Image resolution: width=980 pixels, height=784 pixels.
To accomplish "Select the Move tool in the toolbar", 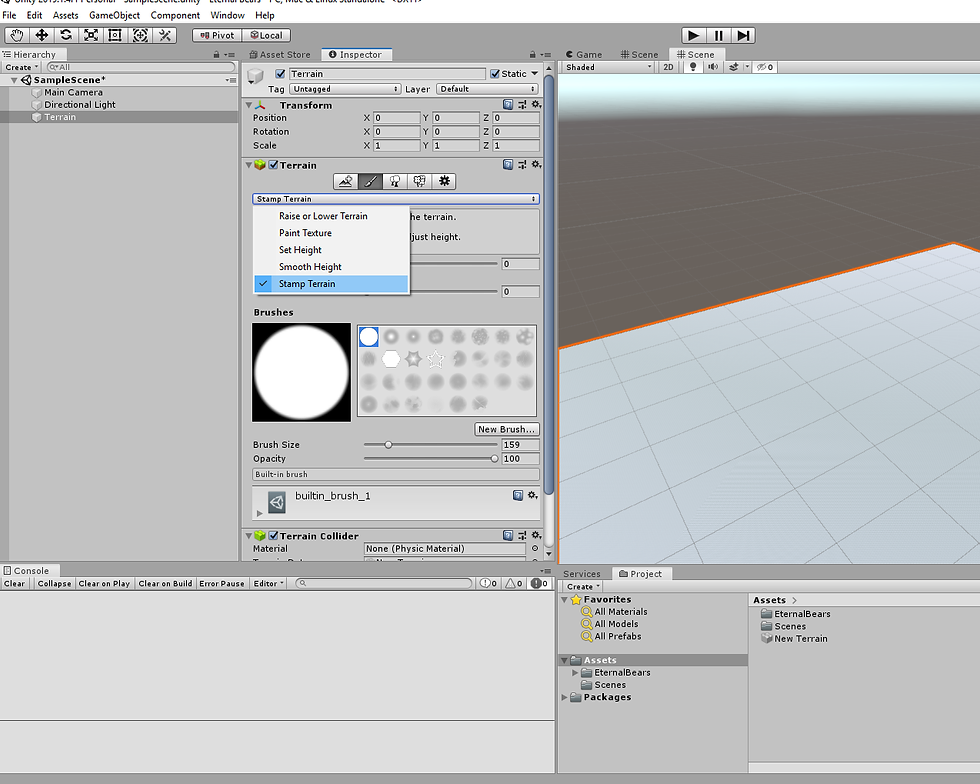I will pos(42,35).
